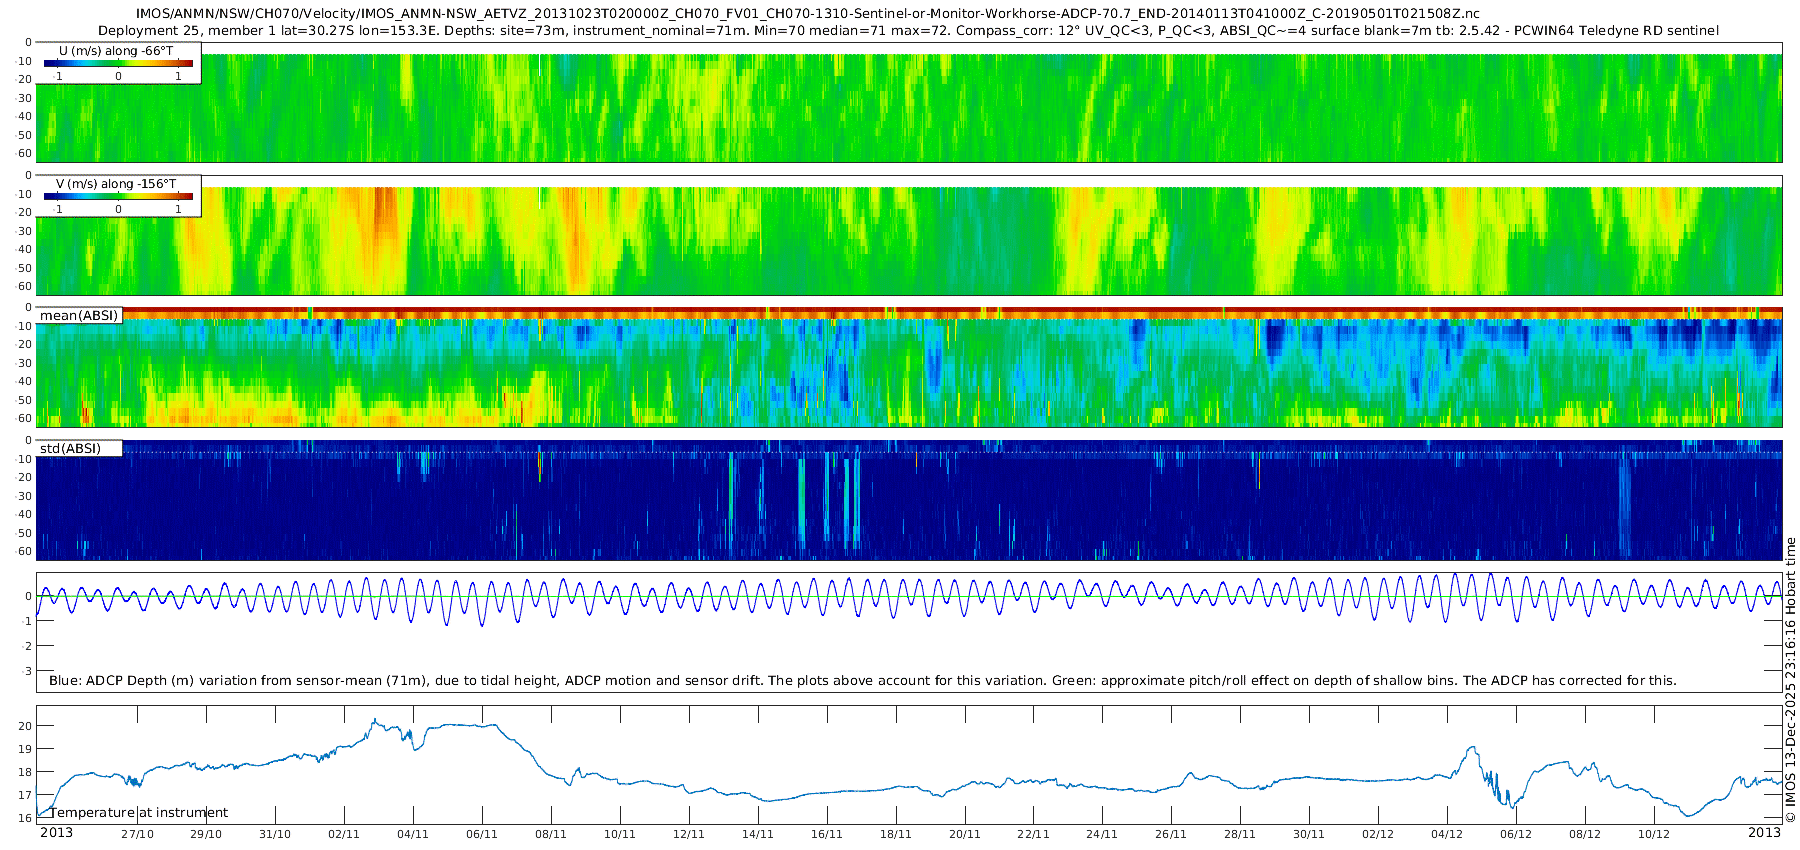The width and height of the screenshot is (1800, 850).
Task: Click the 'Temperature at instrument' label
Action: click(139, 812)
